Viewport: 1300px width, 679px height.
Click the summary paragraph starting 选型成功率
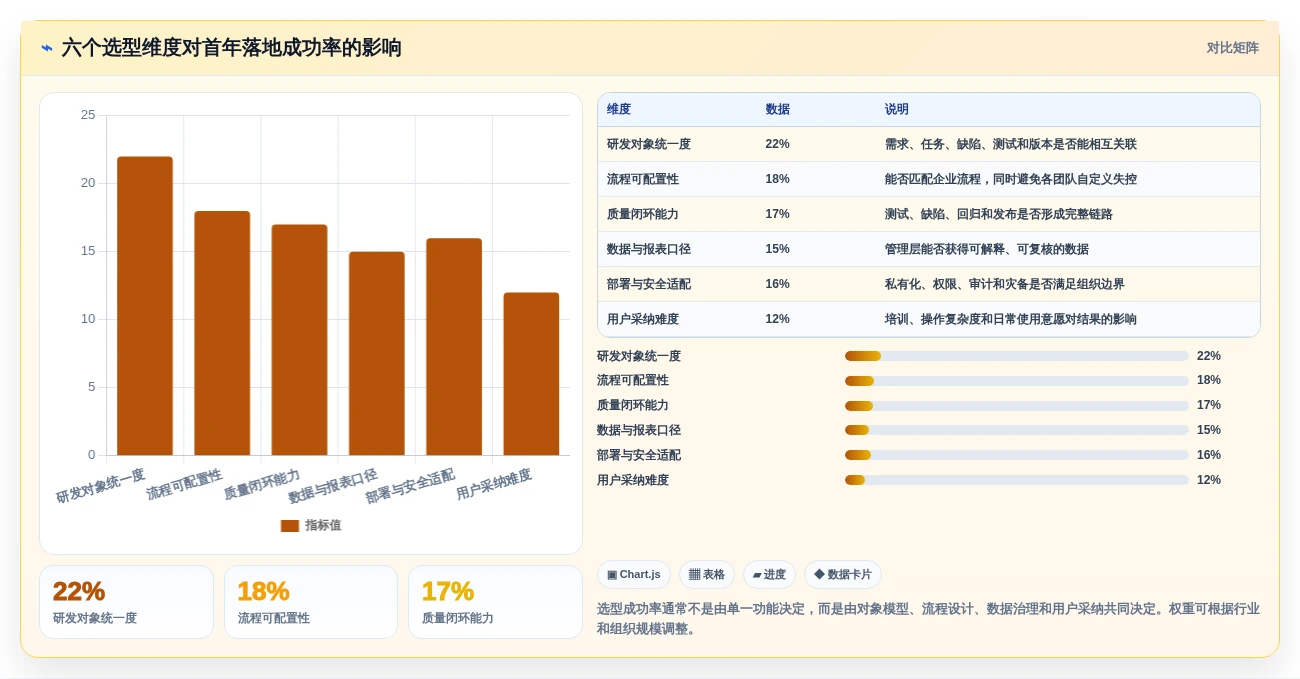928,618
